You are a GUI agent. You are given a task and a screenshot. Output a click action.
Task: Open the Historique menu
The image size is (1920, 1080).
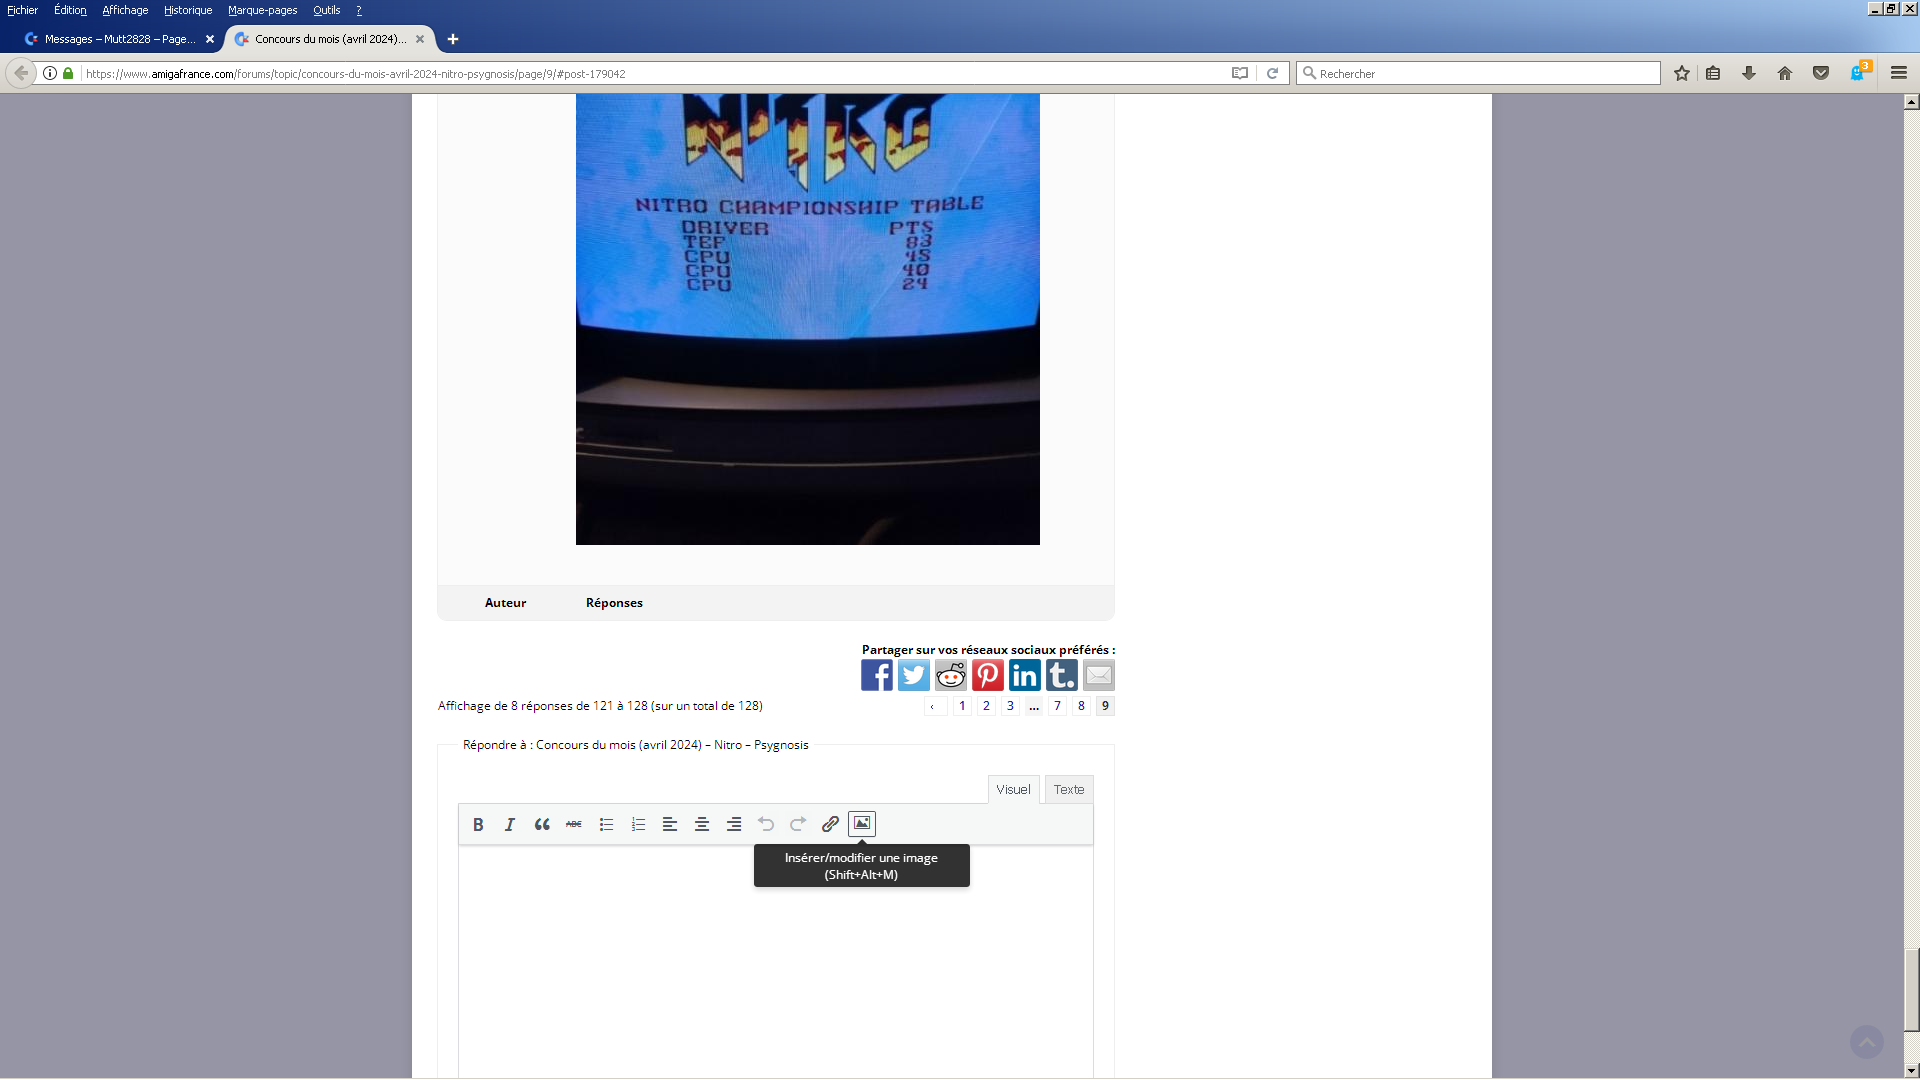(x=188, y=10)
